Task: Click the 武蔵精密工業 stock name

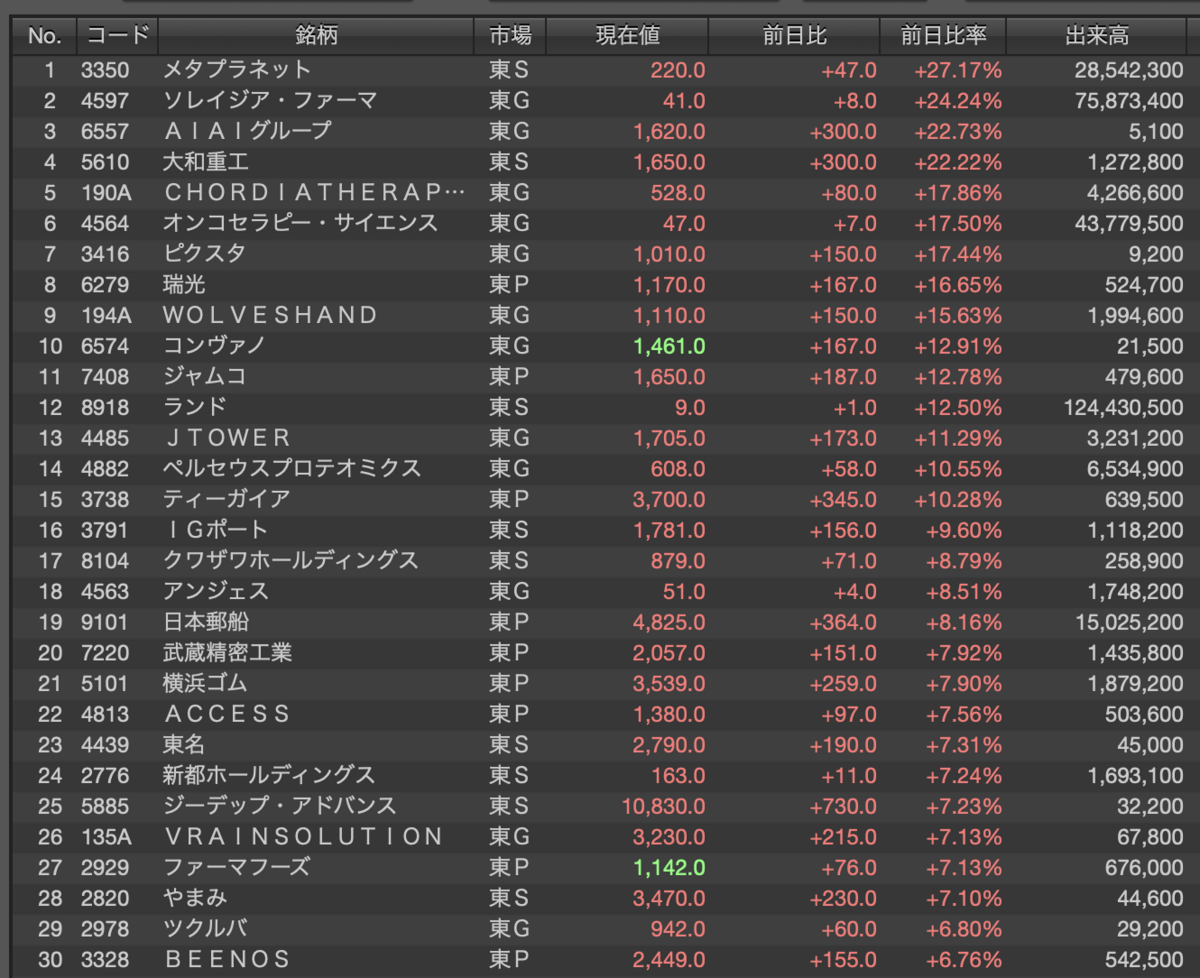Action: pos(227,652)
